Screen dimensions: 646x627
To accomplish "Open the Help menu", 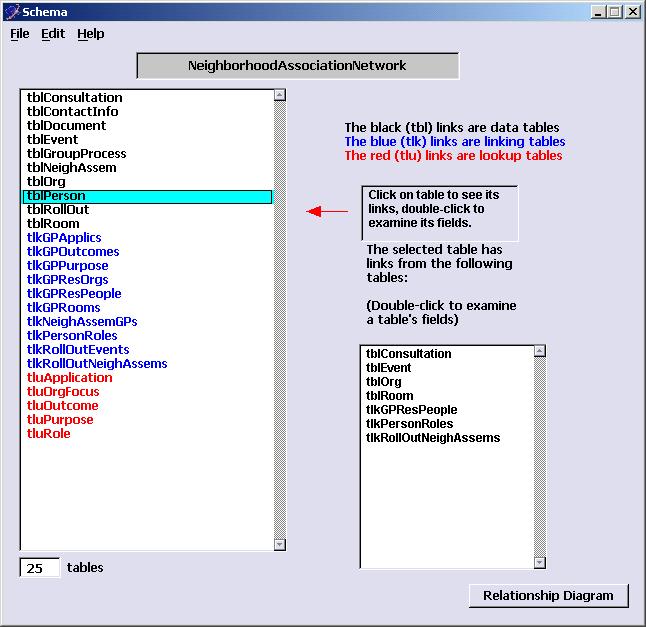I will pos(91,34).
